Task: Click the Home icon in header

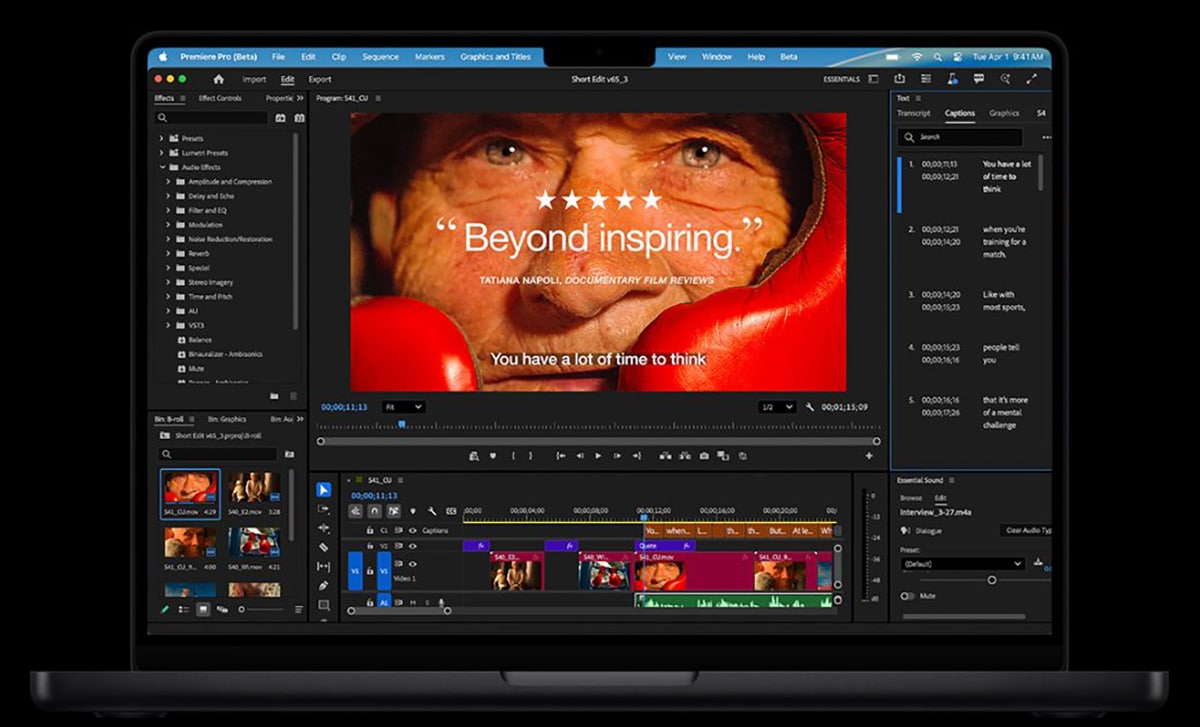Action: pyautogui.click(x=219, y=79)
